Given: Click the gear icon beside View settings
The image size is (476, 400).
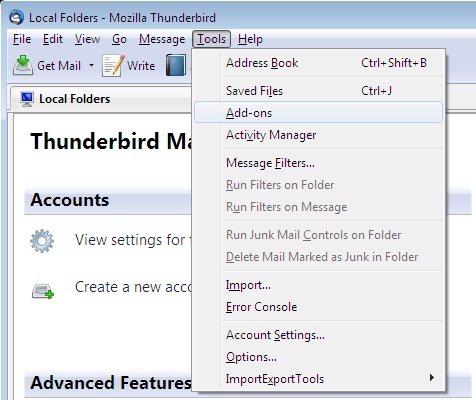Looking at the screenshot, I should click(42, 241).
